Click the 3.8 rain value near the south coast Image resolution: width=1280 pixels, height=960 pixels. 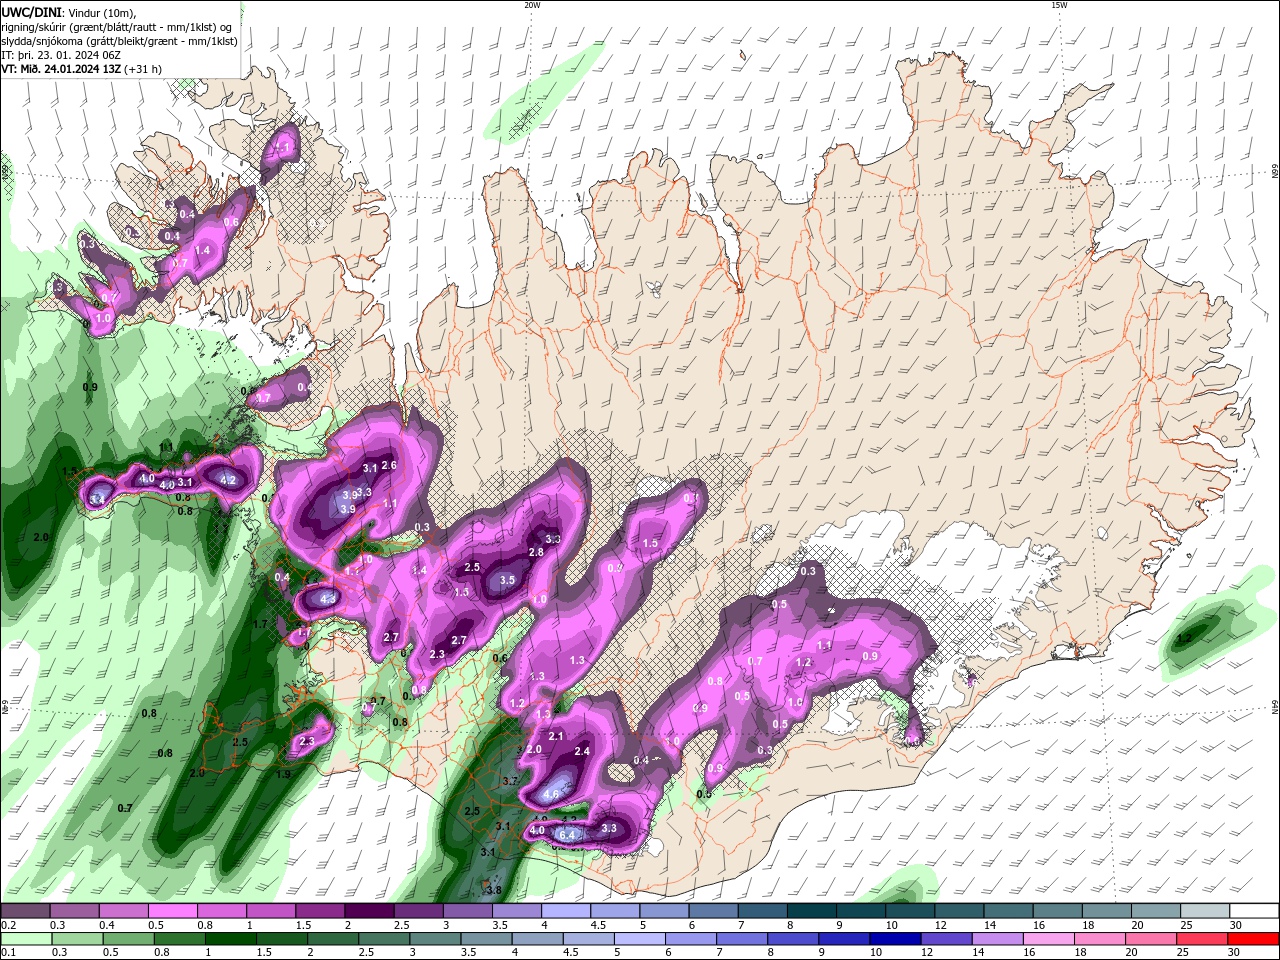493,890
